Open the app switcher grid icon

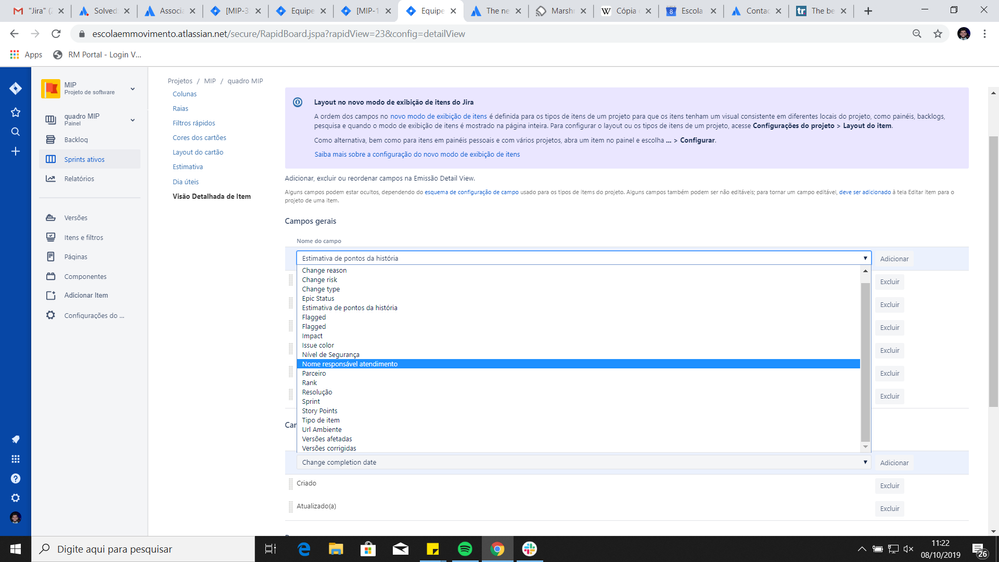coord(15,459)
